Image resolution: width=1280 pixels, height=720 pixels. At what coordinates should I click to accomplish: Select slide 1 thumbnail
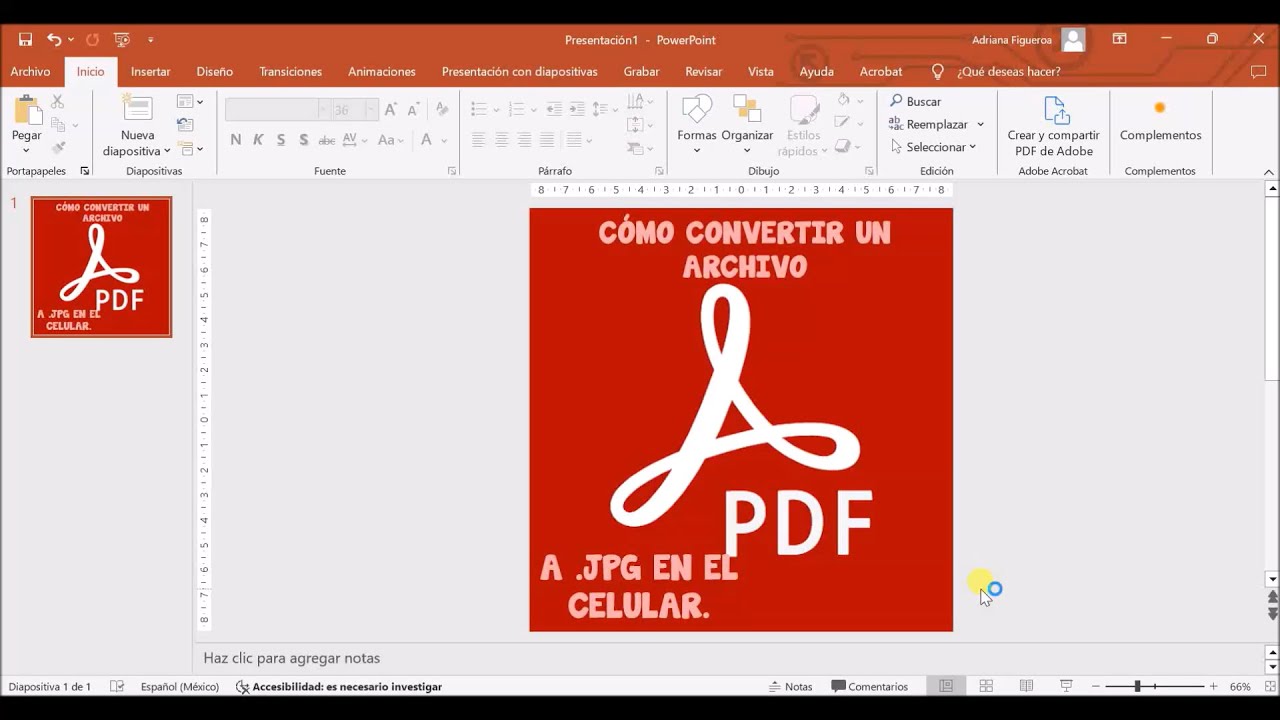pyautogui.click(x=101, y=267)
